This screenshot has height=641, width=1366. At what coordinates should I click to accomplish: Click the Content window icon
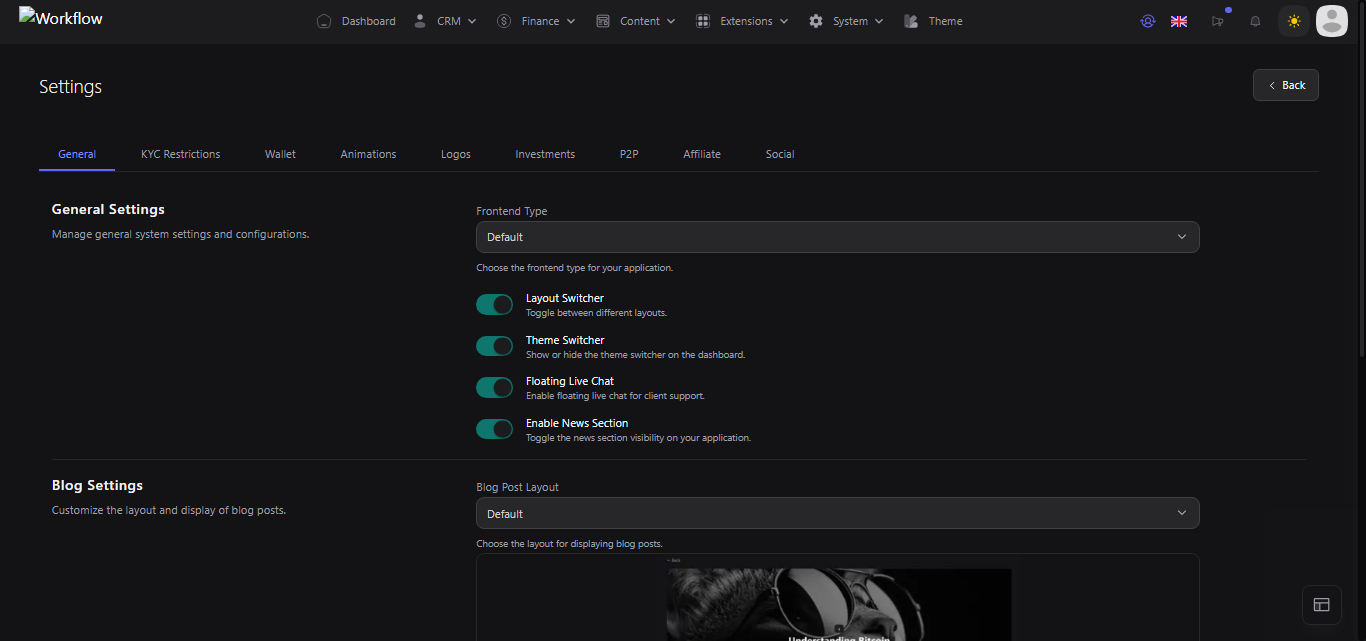[x=603, y=21]
